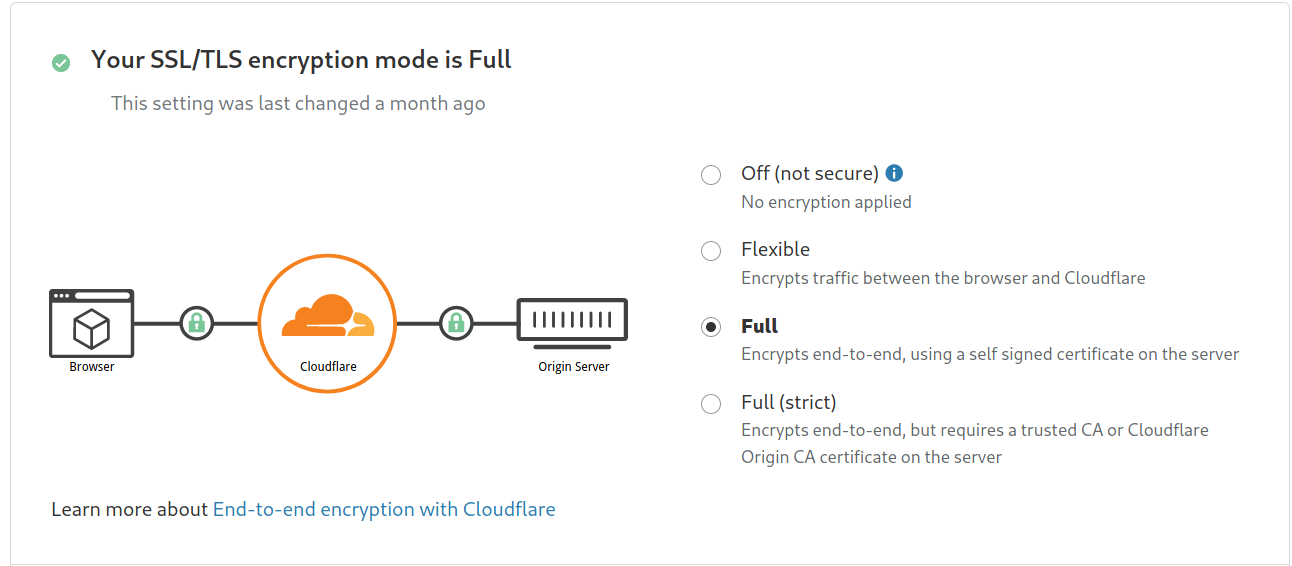
Task: Click the Full (strict) option label
Action: point(788,402)
